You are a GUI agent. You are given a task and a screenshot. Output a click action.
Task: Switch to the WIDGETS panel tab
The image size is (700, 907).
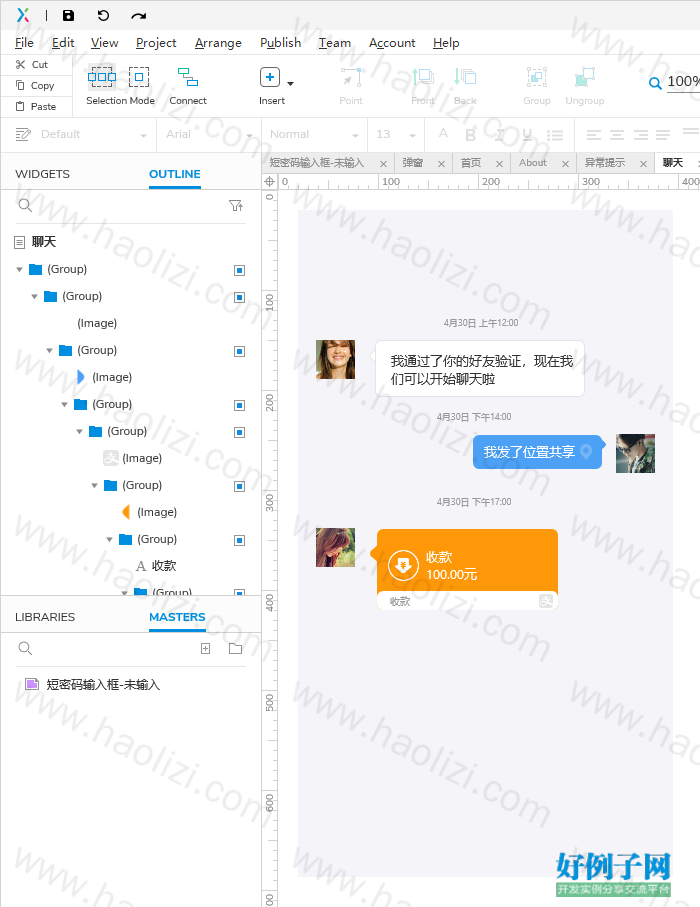coord(42,174)
